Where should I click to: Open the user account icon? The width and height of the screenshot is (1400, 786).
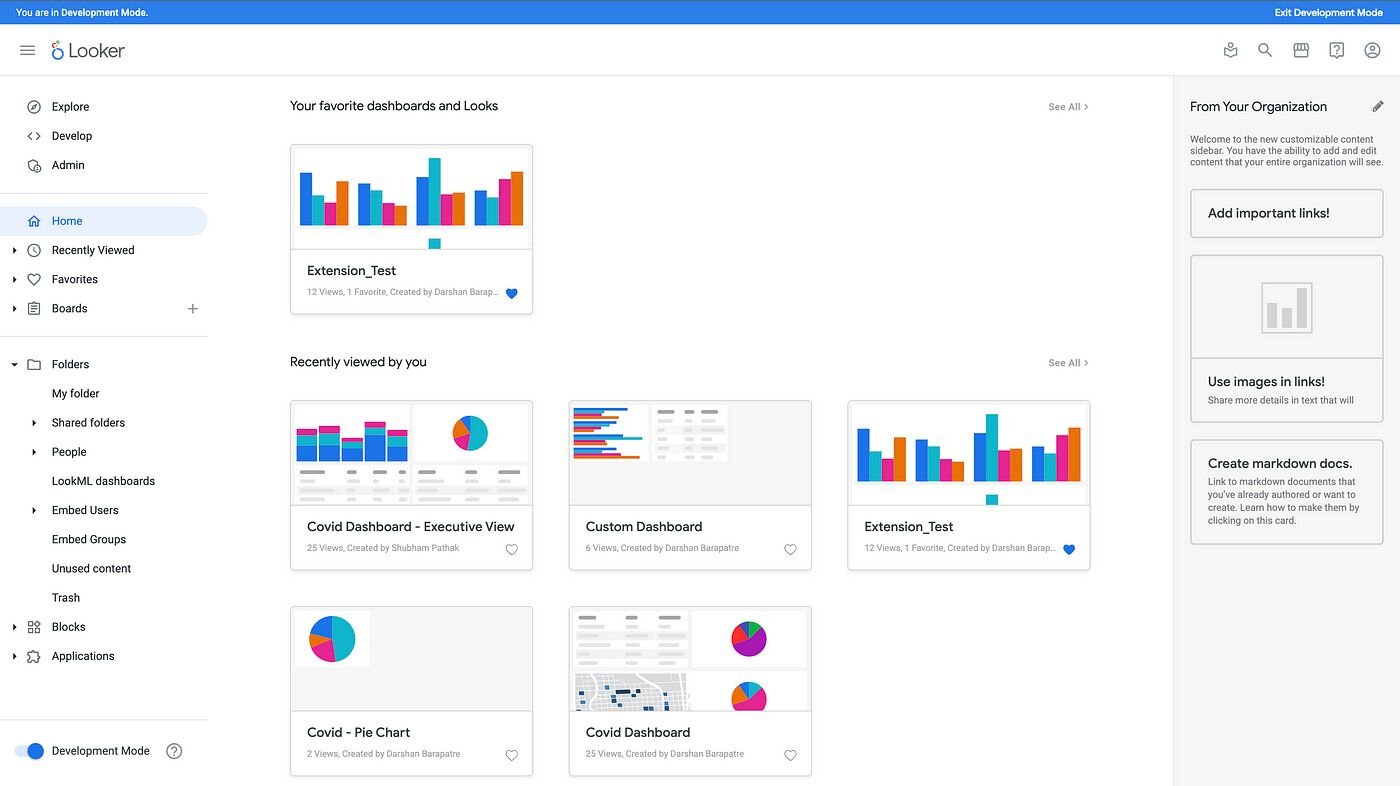(x=1373, y=50)
